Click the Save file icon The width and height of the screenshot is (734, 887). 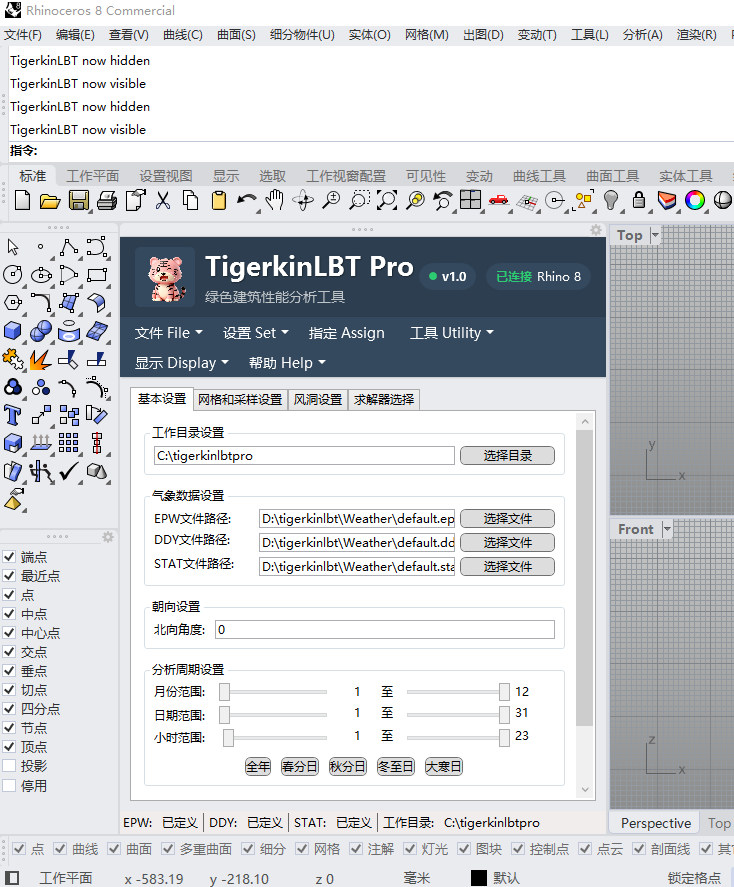[x=79, y=200]
